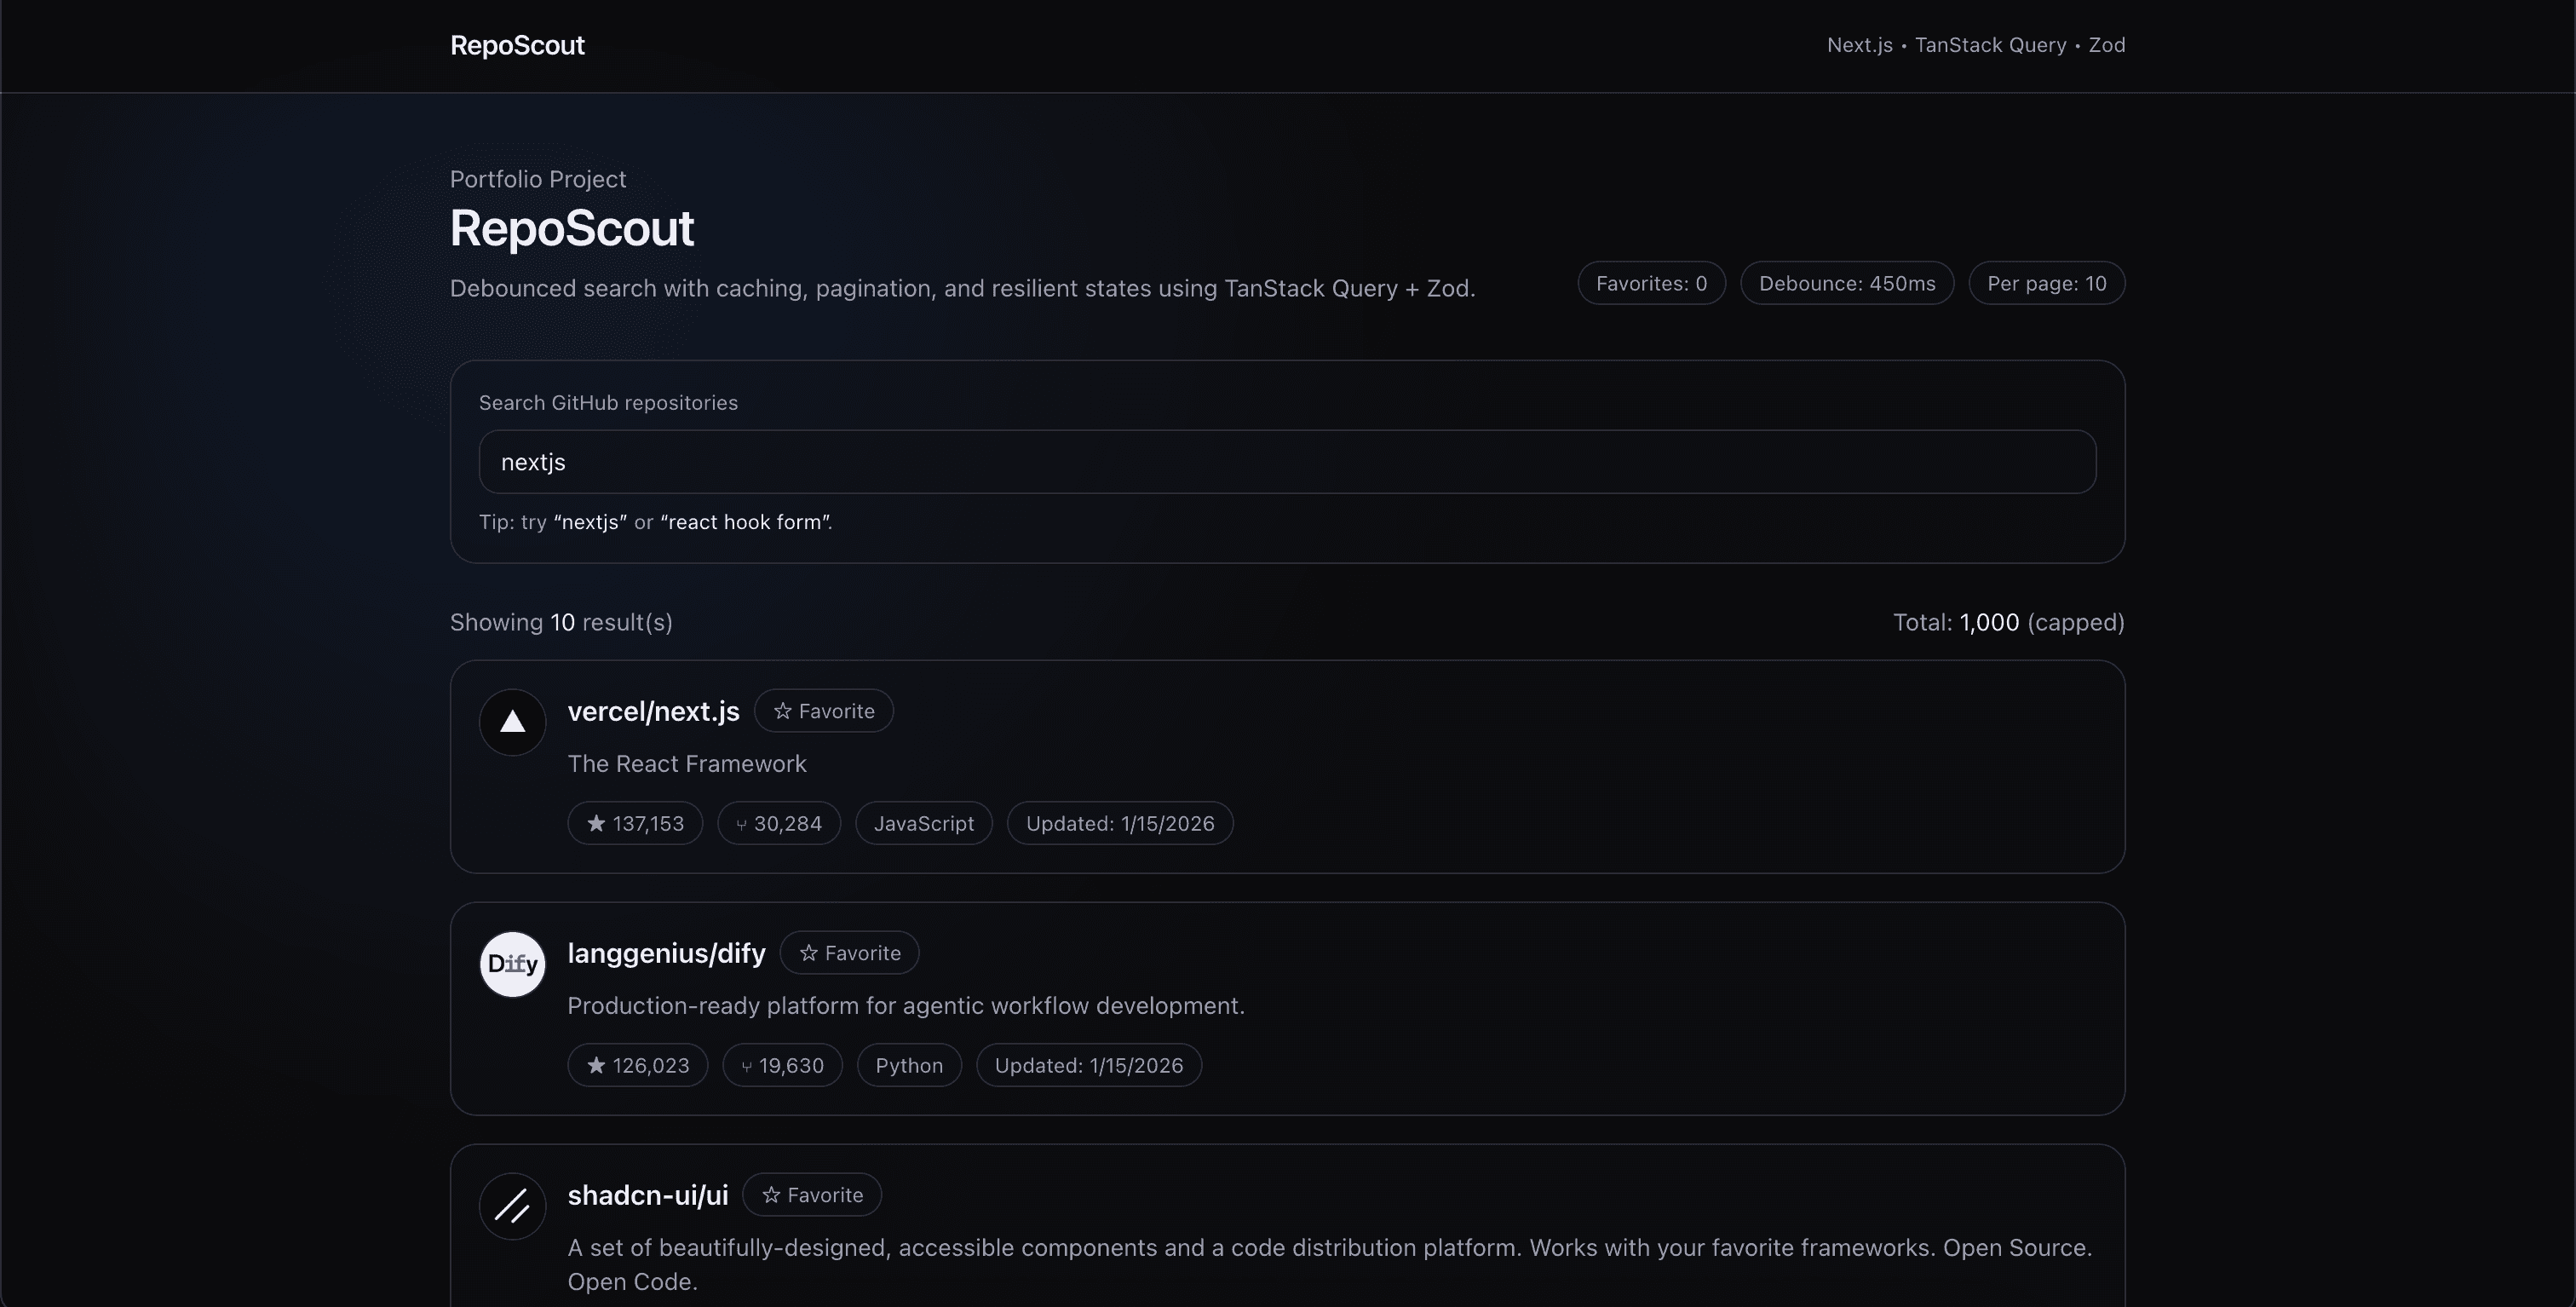
Task: Click the shadcn-ui logo avatar
Action: [511, 1206]
